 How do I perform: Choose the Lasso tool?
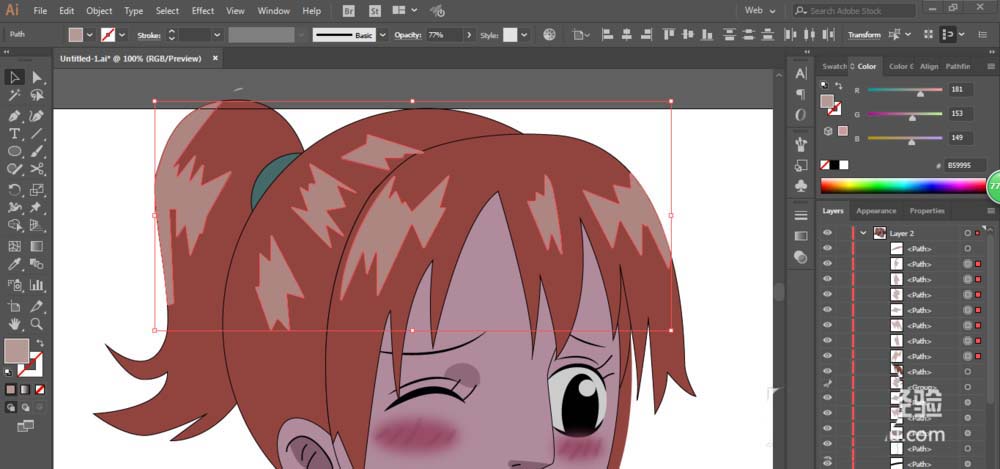click(37, 95)
